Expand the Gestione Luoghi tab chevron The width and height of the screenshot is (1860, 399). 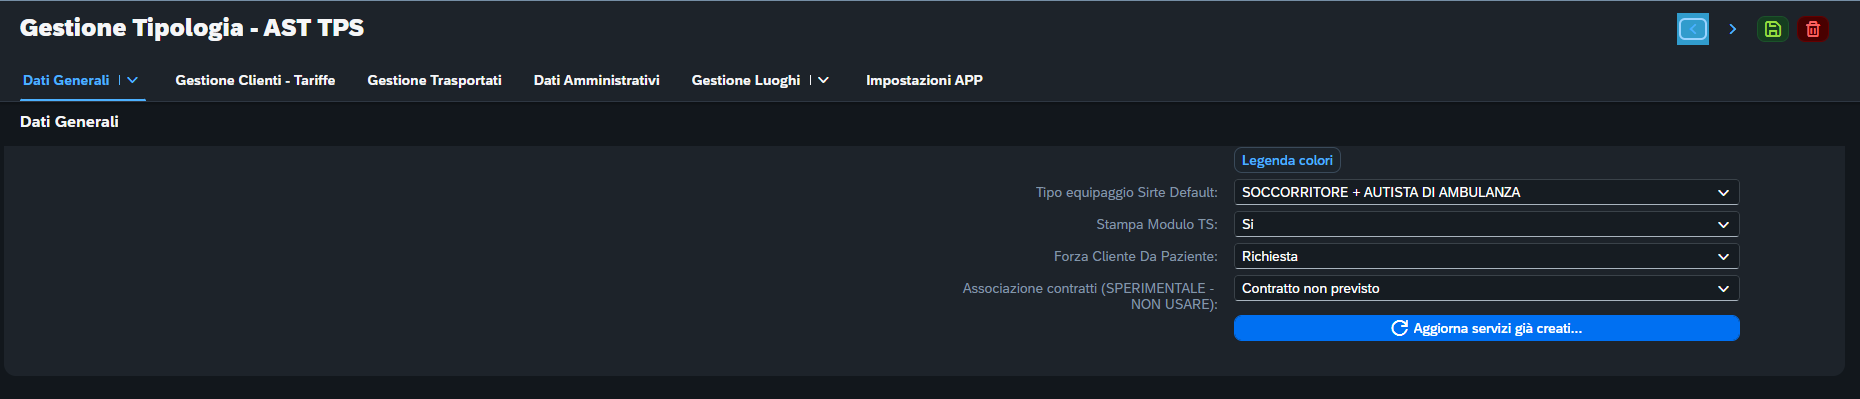coord(824,80)
